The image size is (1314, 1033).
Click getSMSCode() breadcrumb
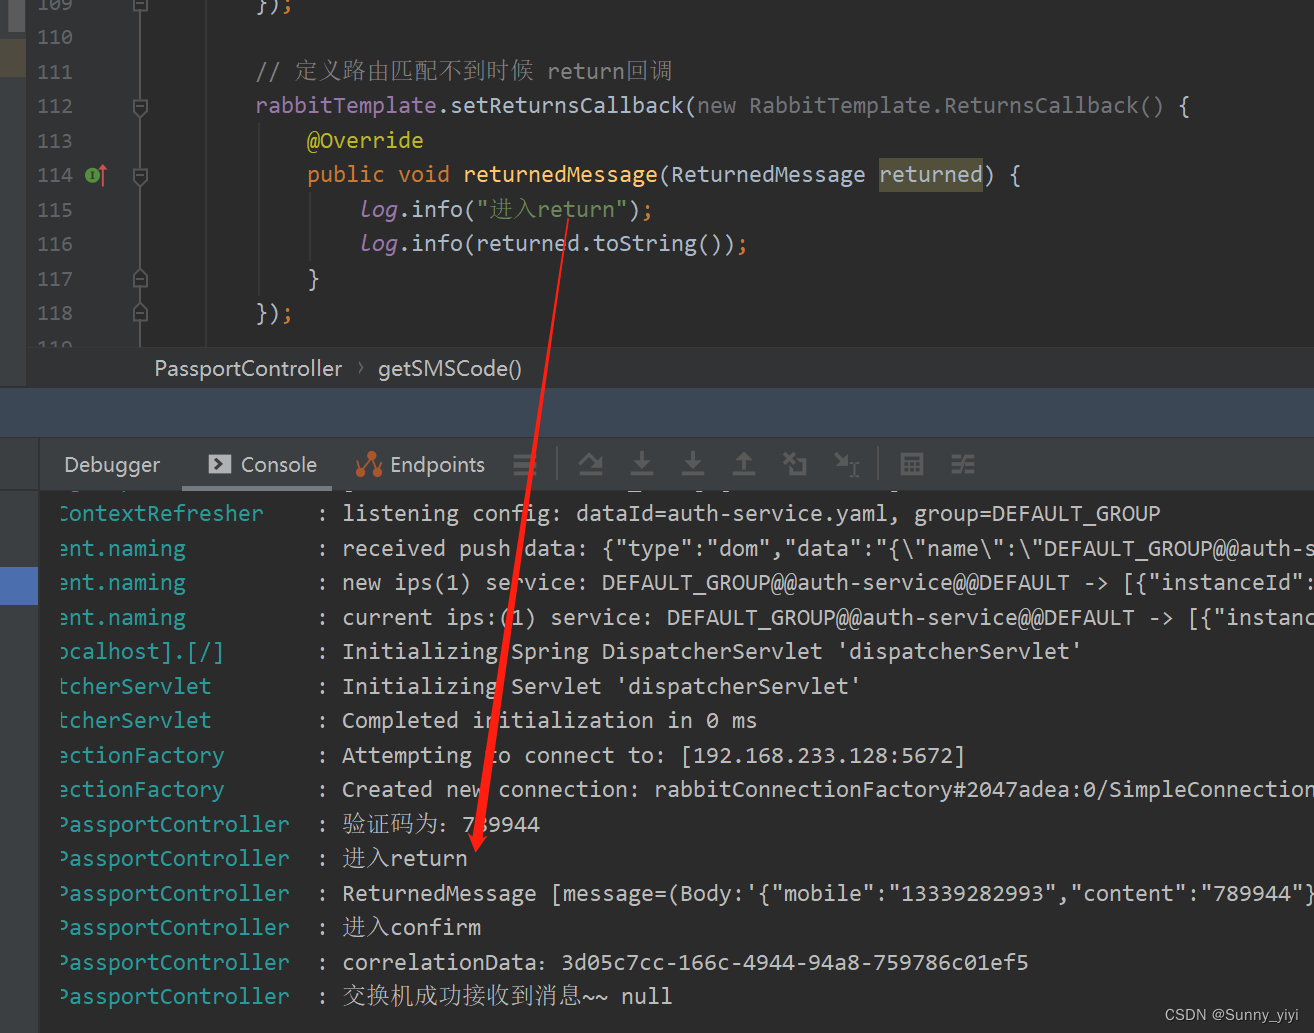tap(450, 369)
